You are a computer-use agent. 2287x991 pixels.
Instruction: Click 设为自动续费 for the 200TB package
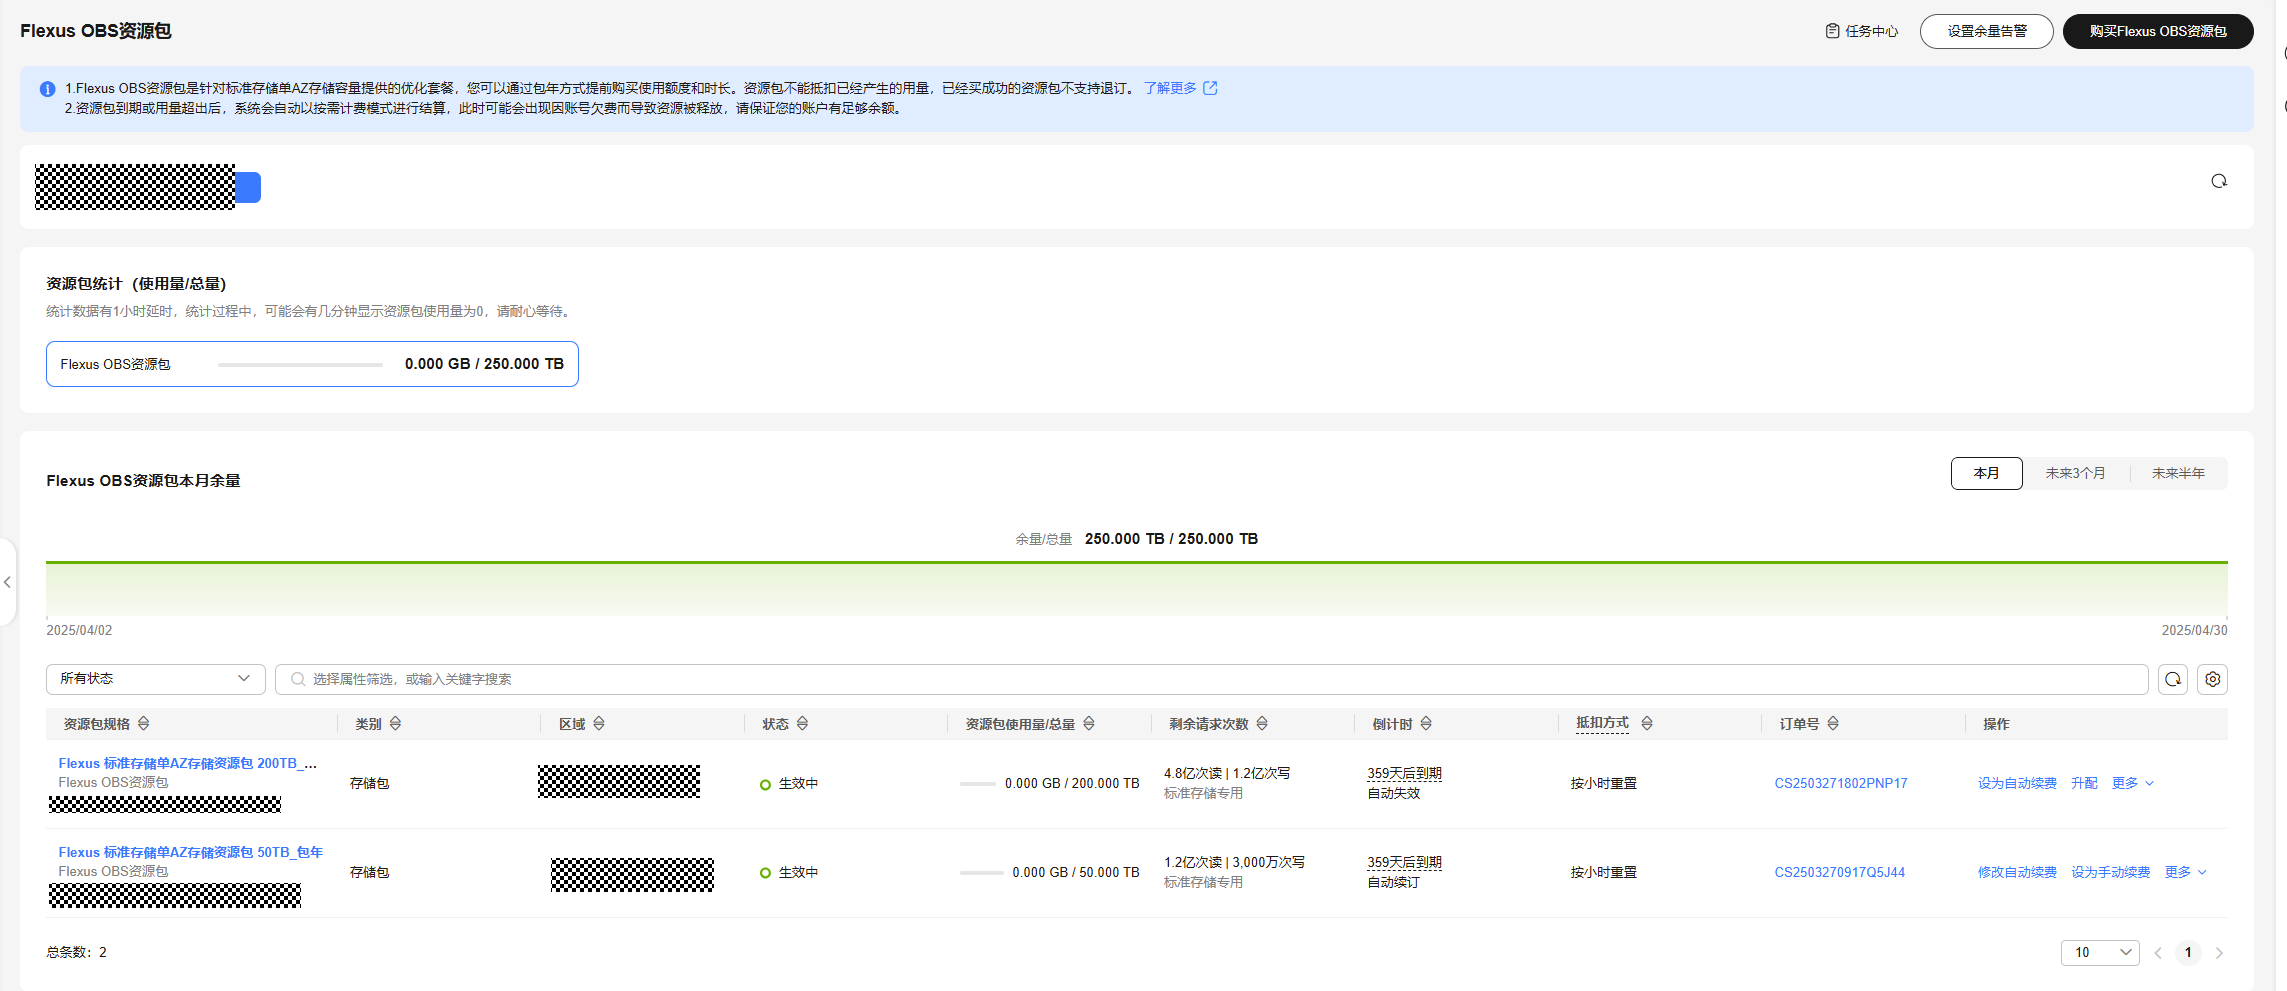pos(2017,783)
